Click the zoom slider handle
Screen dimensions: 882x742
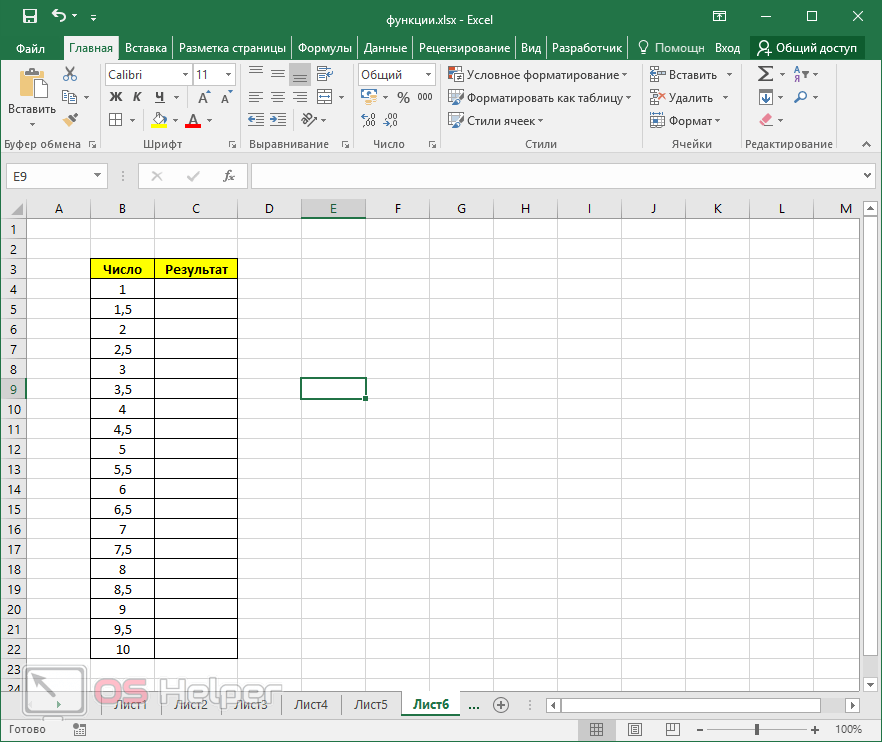coord(757,730)
